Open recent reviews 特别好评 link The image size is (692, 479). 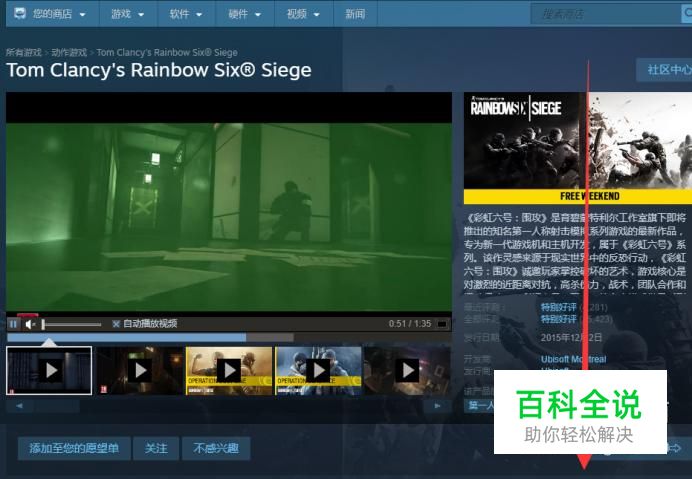559,307
